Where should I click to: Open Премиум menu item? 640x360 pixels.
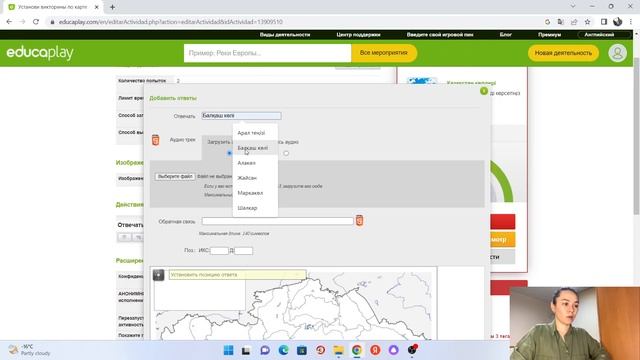pos(549,35)
